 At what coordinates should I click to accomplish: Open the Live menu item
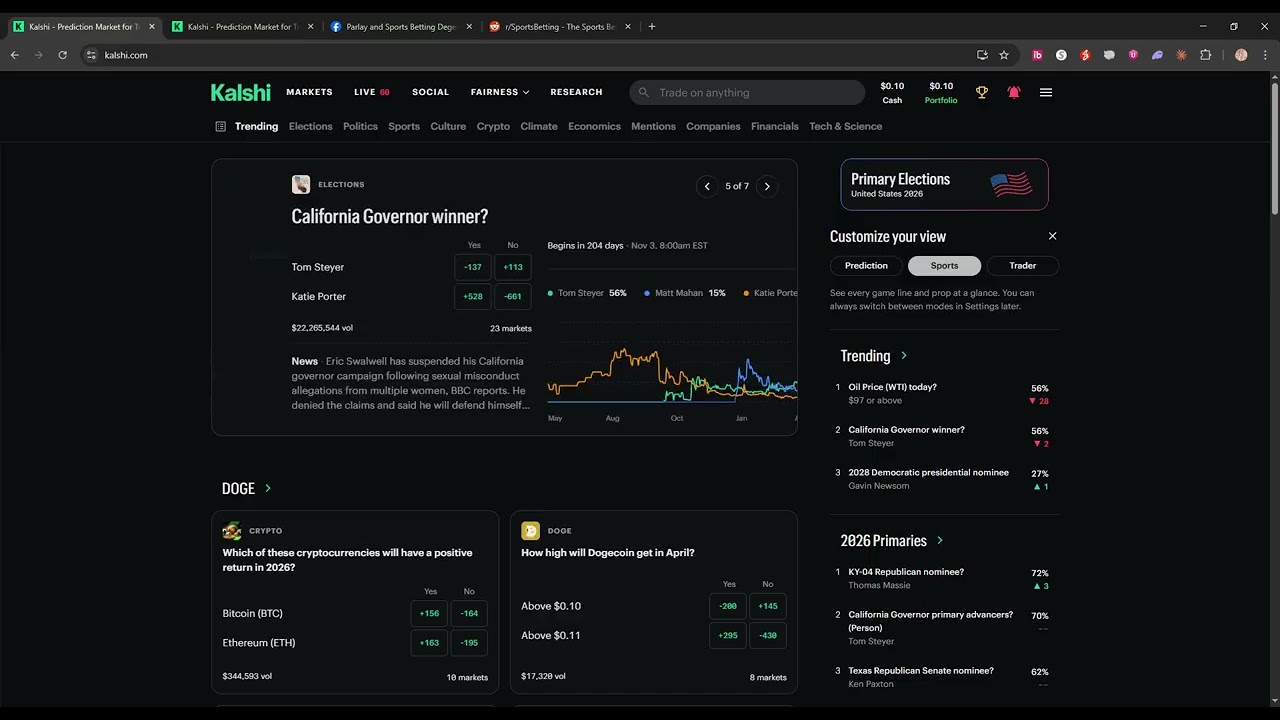372,92
